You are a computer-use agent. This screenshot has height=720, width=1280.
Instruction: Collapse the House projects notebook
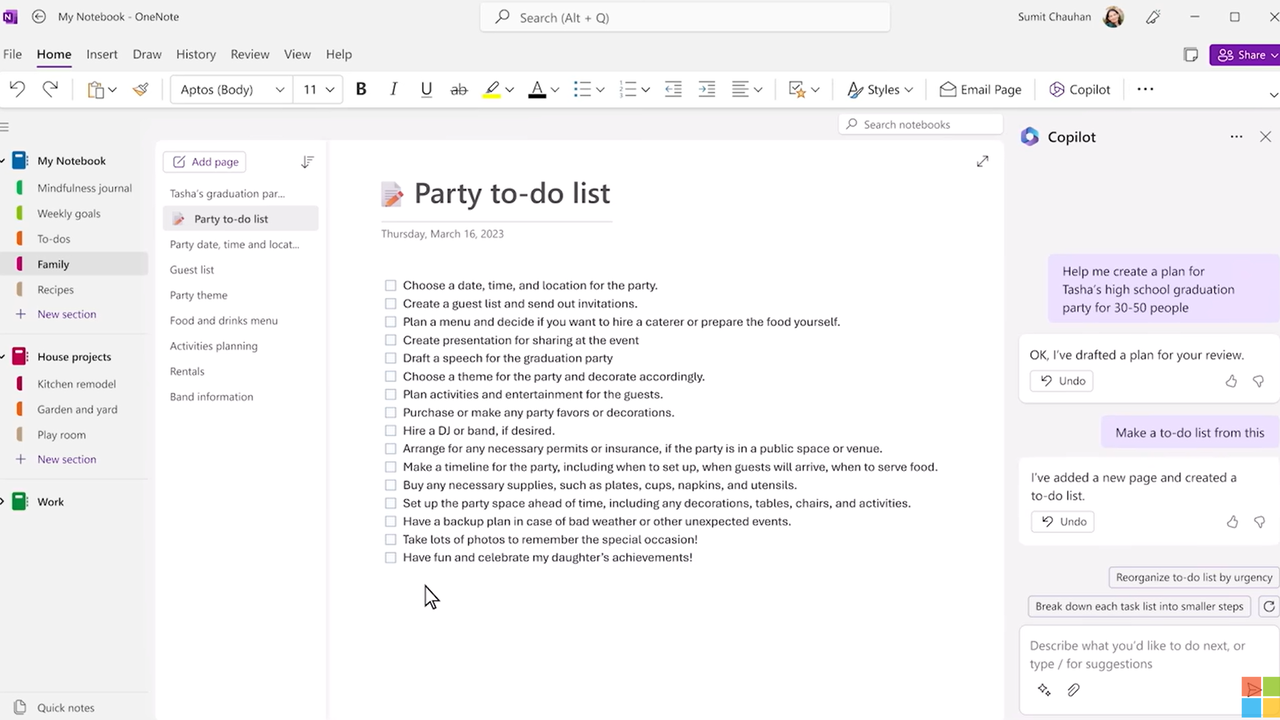click(x=4, y=357)
